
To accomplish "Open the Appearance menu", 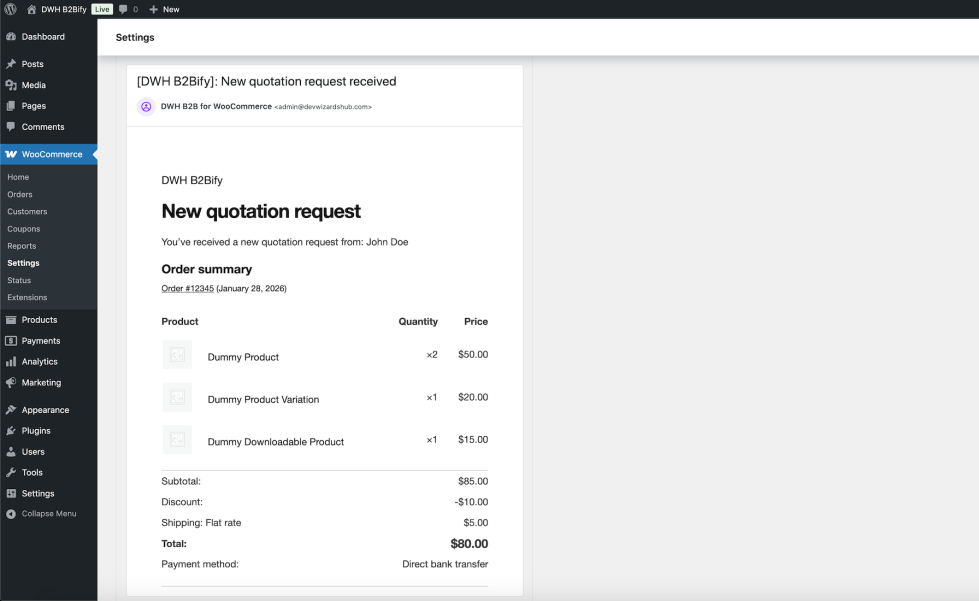I will point(45,410).
